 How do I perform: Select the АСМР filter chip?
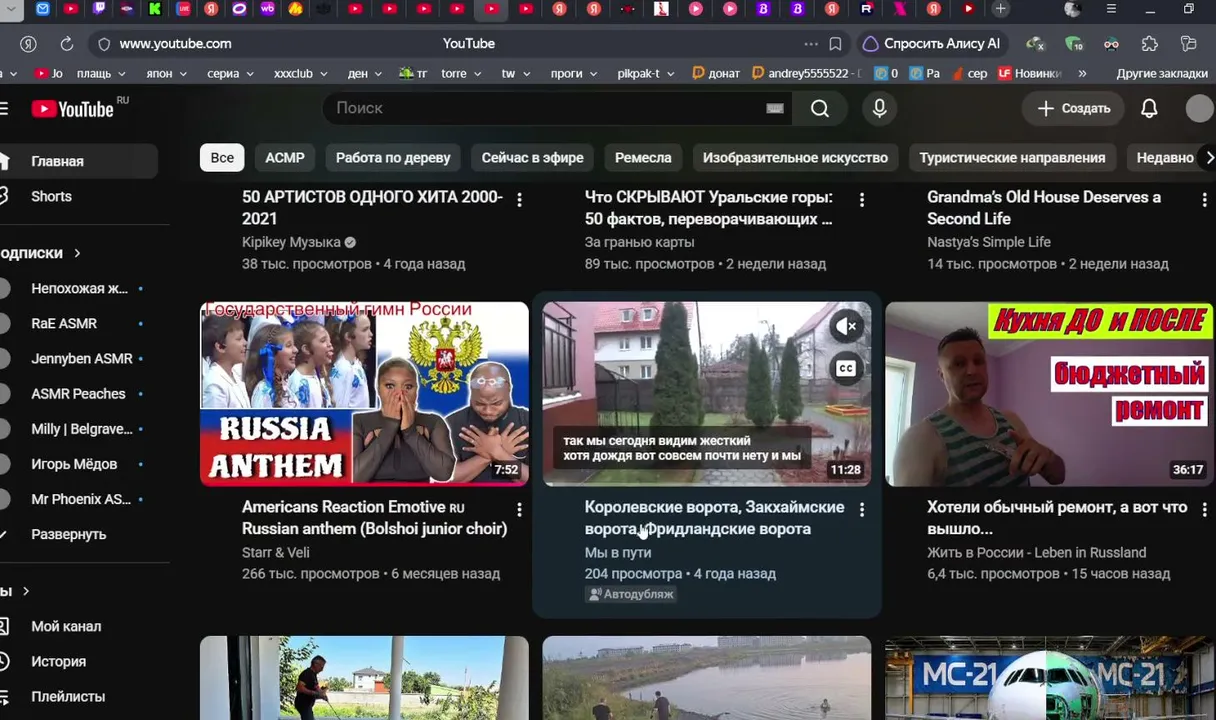click(x=285, y=157)
